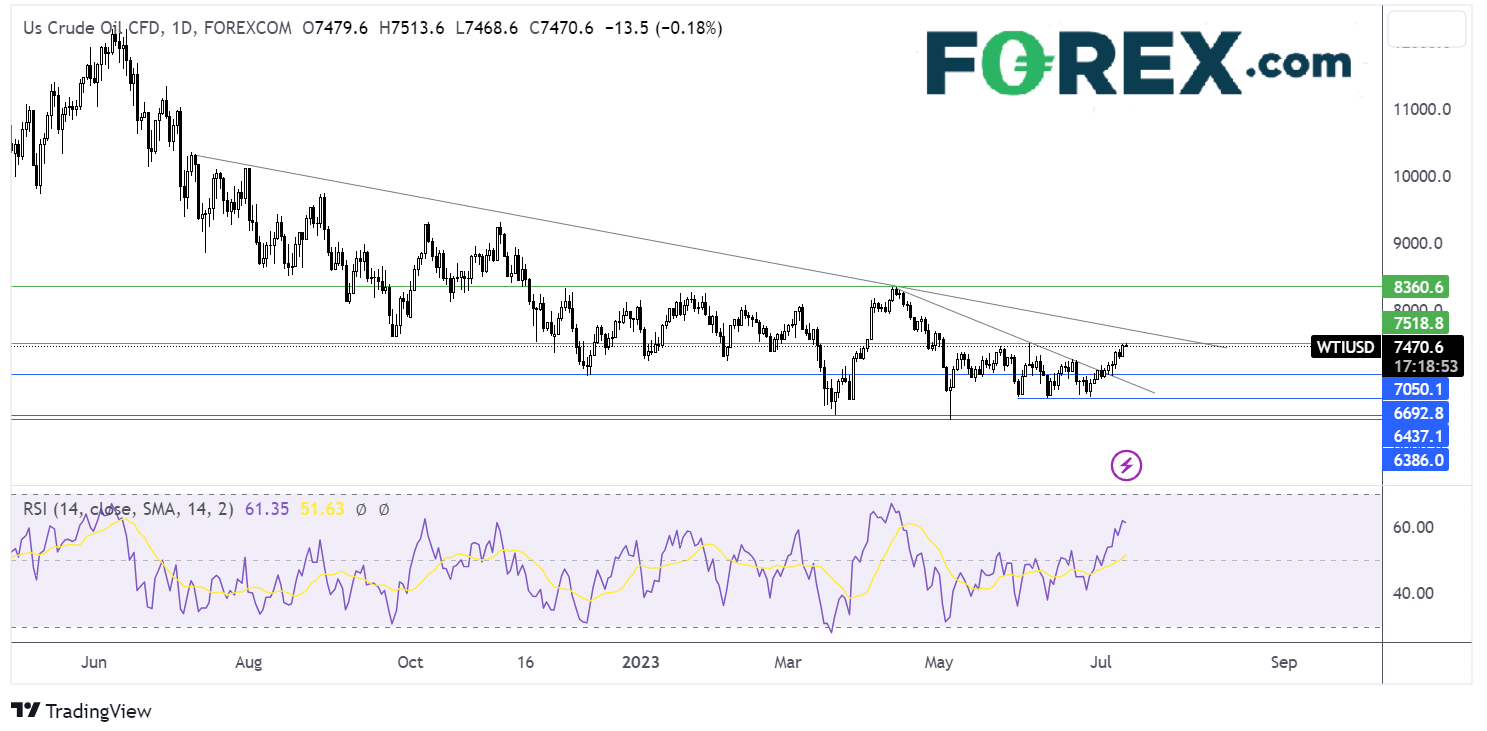Click the countdown timer 17:18:53

pos(1424,366)
